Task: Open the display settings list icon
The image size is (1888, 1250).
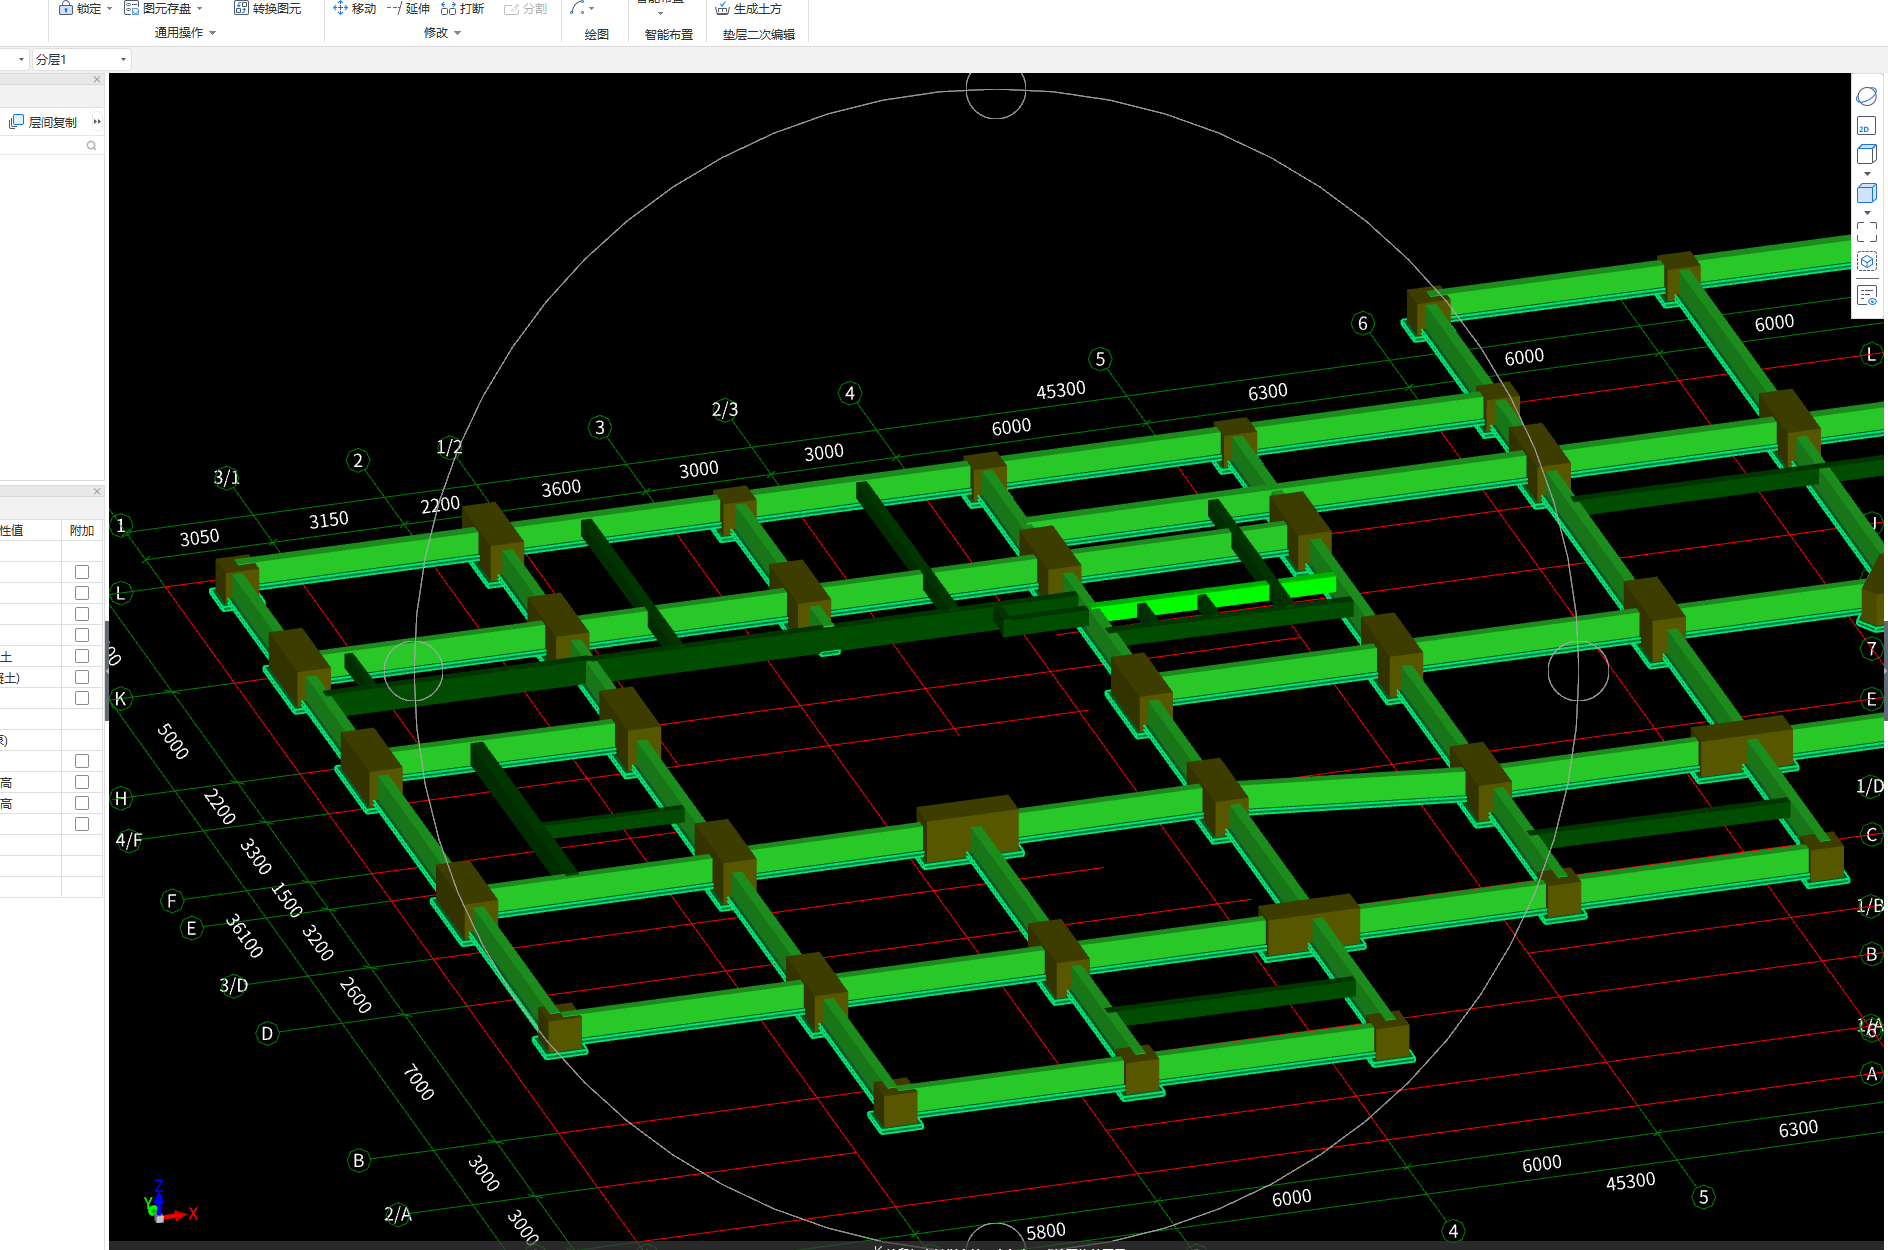Action: coord(1866,295)
